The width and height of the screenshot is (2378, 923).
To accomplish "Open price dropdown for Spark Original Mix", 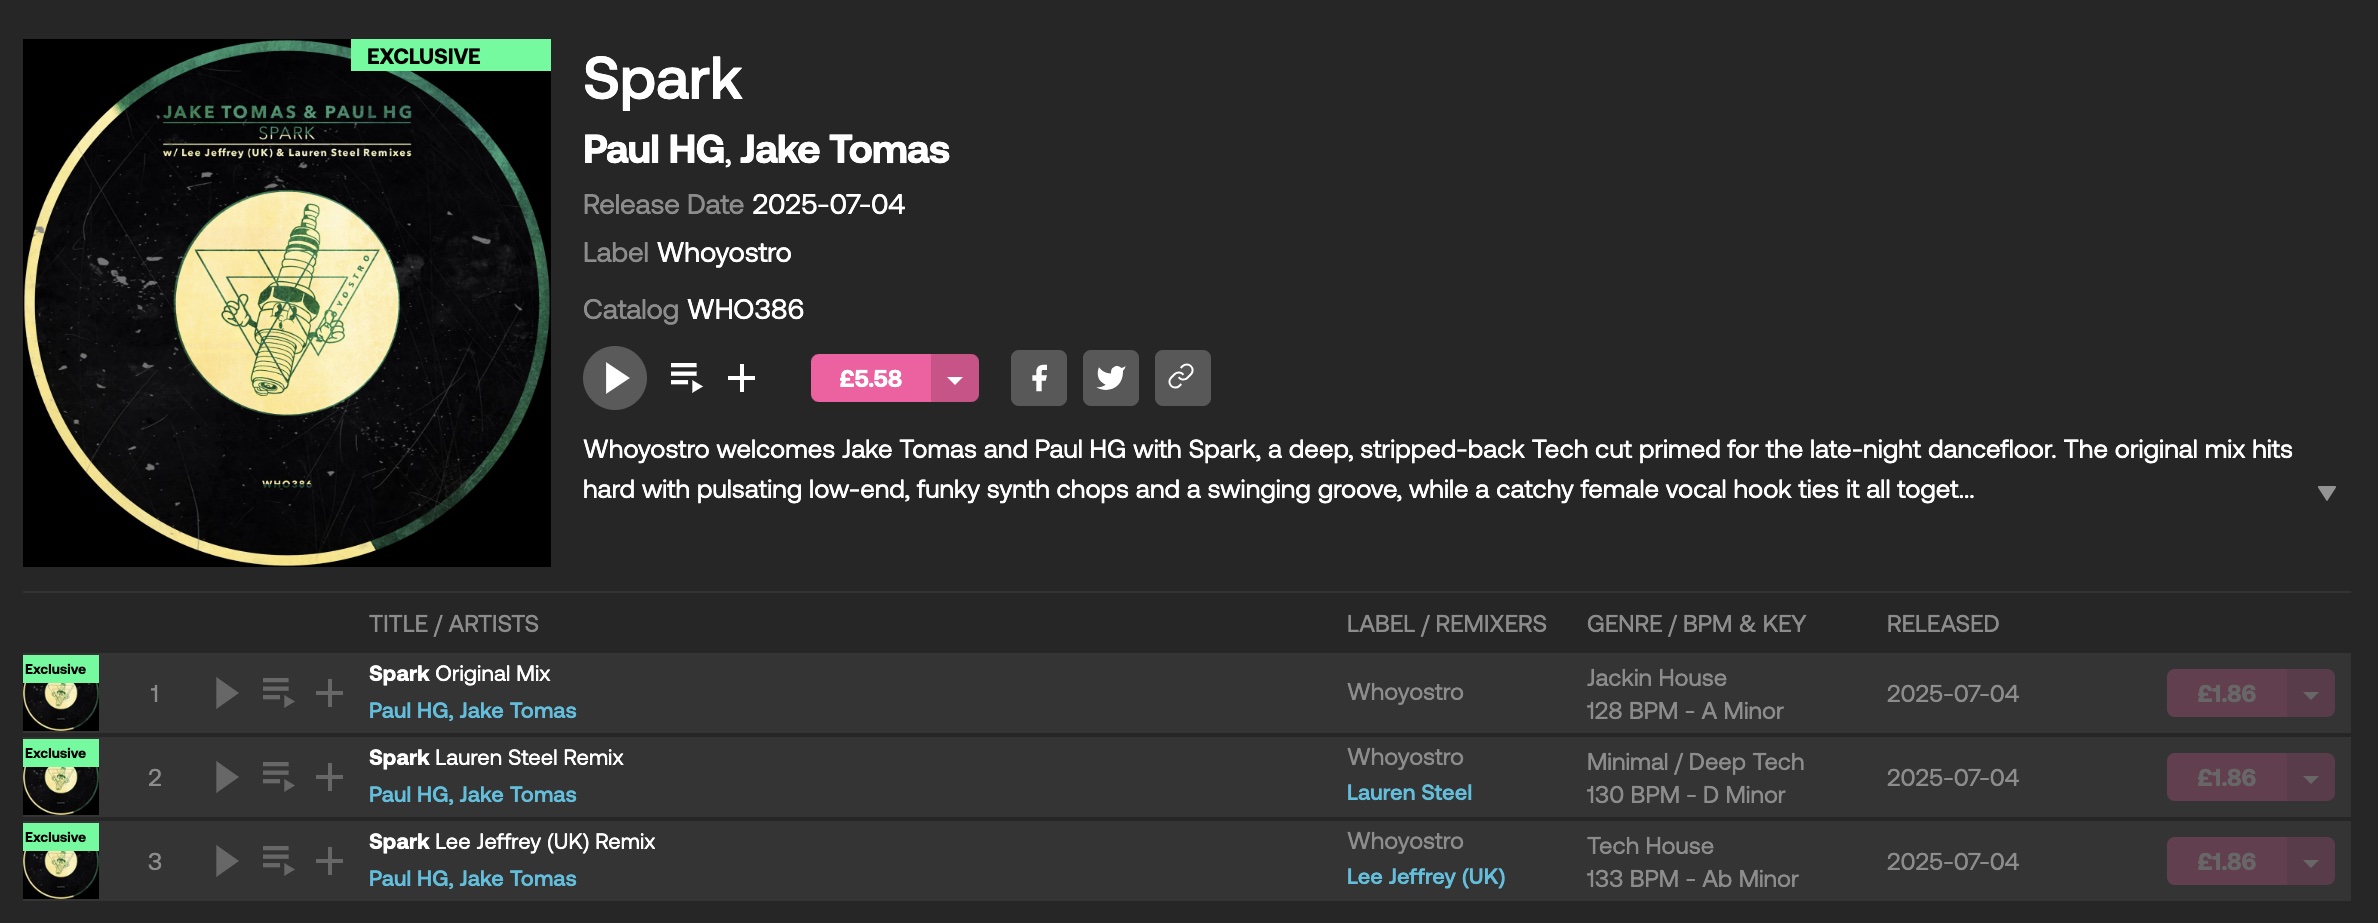I will click(2310, 693).
